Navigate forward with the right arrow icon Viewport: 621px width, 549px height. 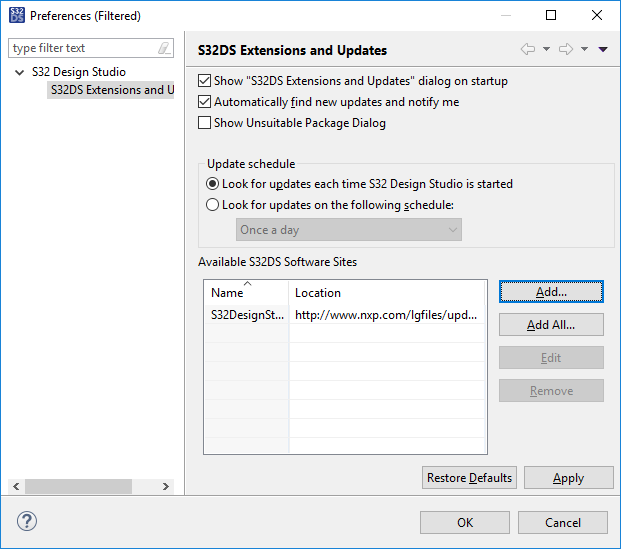pyautogui.click(x=566, y=49)
